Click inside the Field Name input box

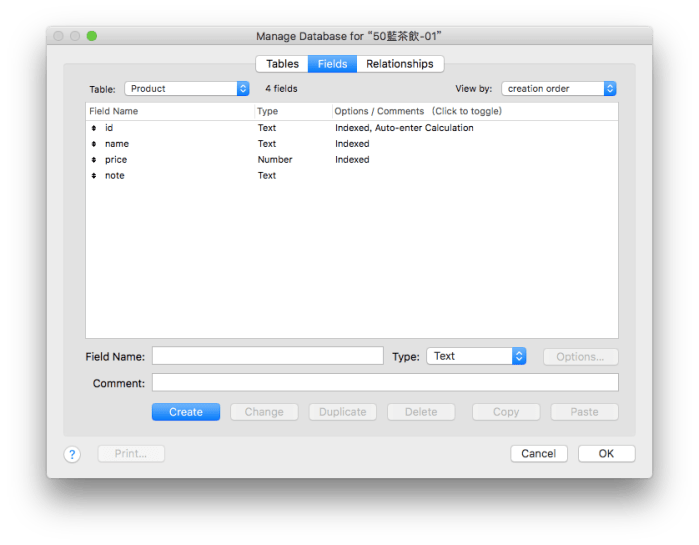(267, 356)
